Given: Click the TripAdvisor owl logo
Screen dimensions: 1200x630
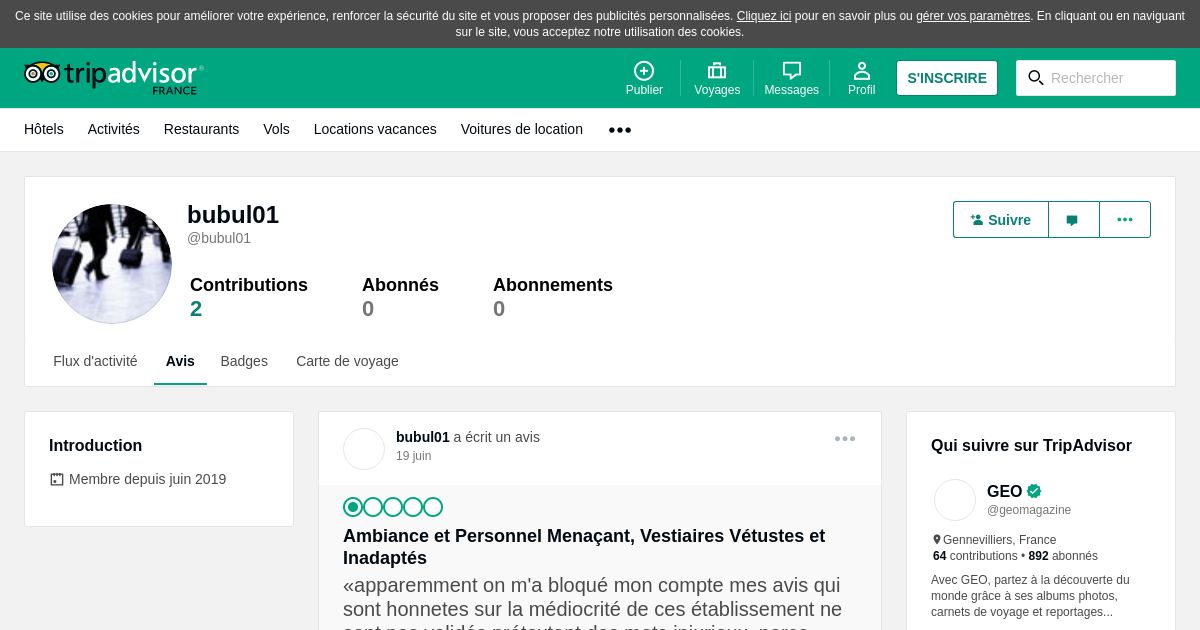Looking at the screenshot, I should coord(113,76).
